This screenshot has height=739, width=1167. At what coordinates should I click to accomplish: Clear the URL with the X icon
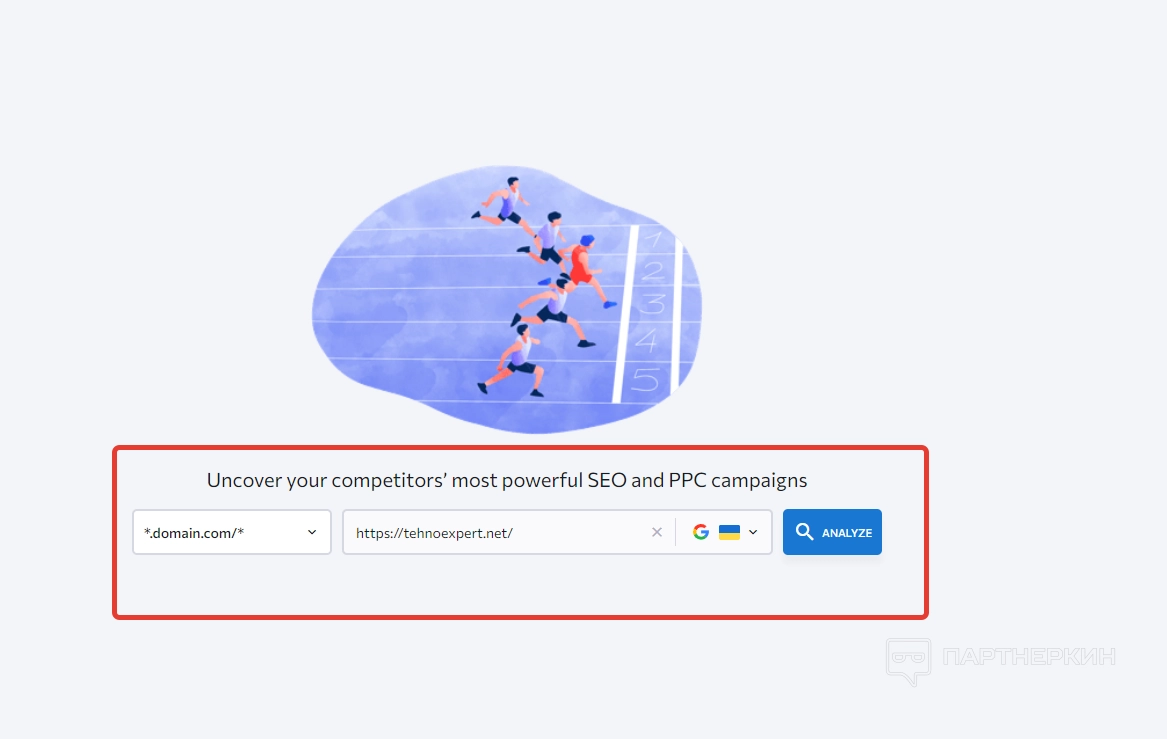(657, 532)
